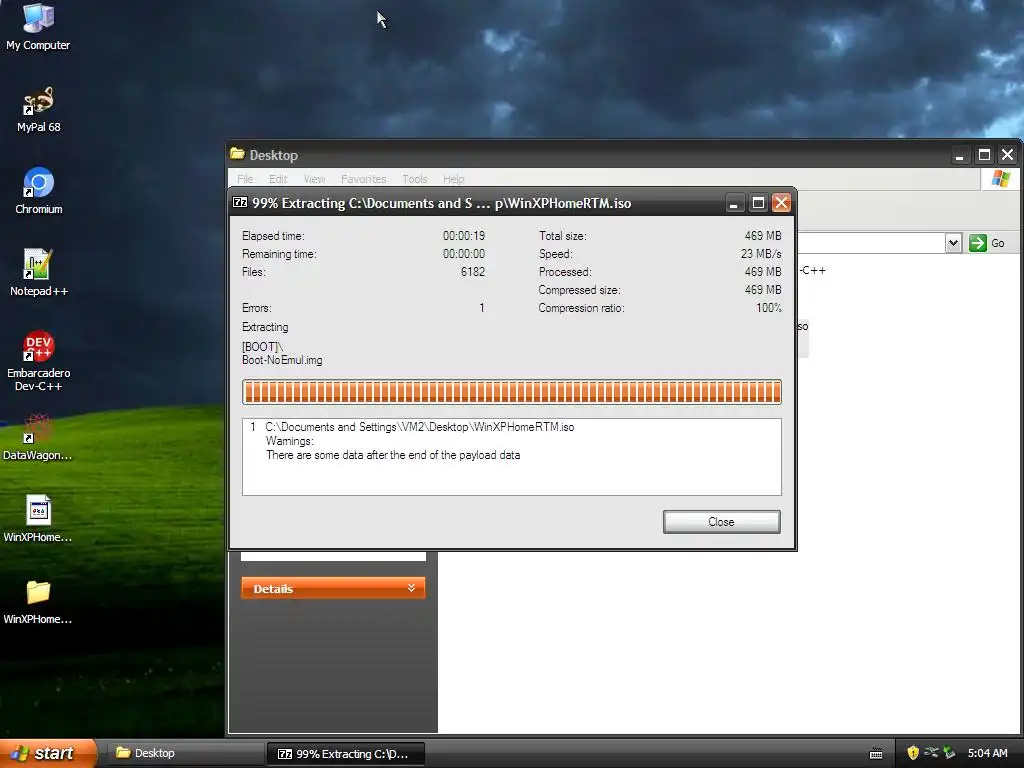The height and width of the screenshot is (768, 1024).
Task: Launch MyPal 68 browser shortcut
Action: click(38, 109)
